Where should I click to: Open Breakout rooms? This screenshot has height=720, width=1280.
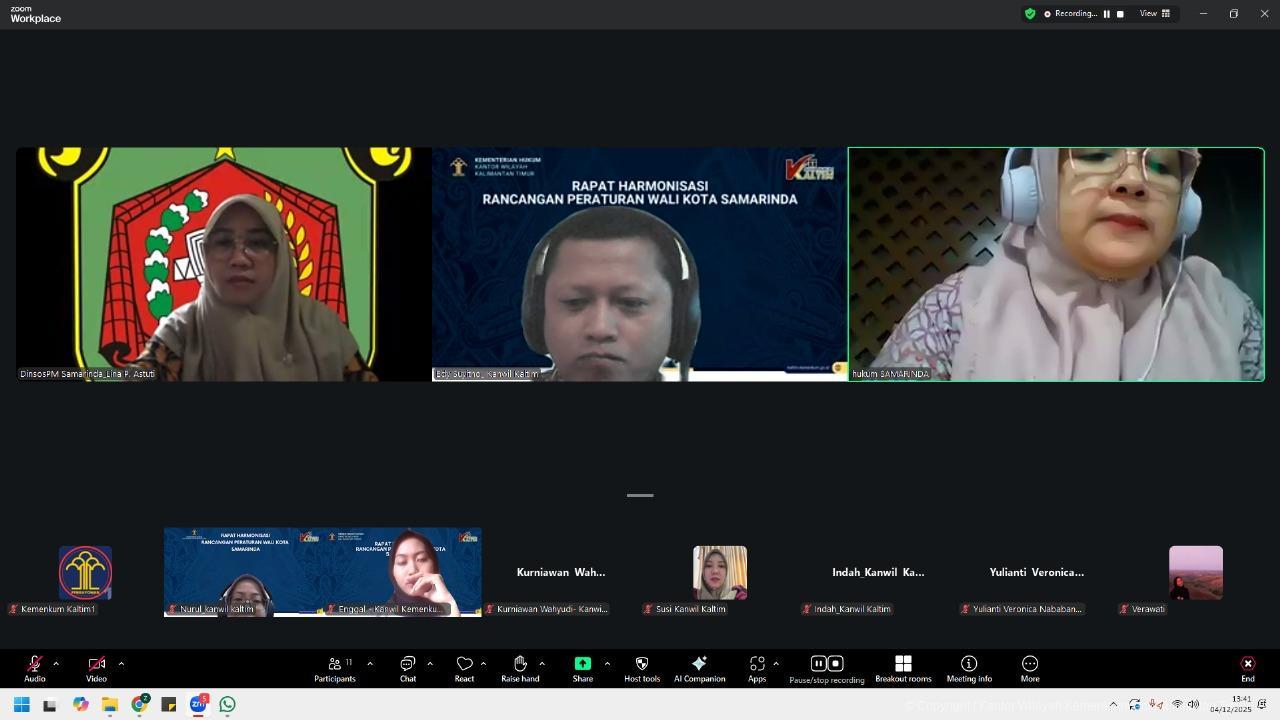pyautogui.click(x=903, y=668)
